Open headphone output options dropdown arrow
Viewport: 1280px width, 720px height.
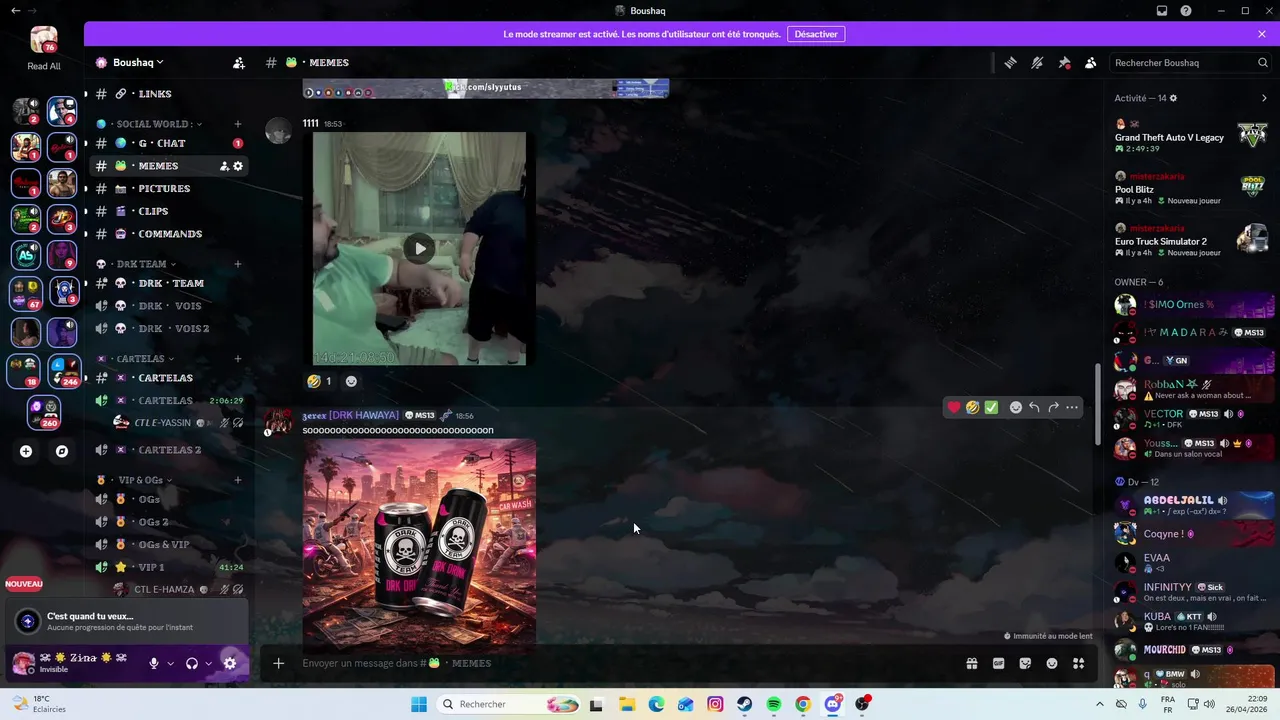[208, 663]
